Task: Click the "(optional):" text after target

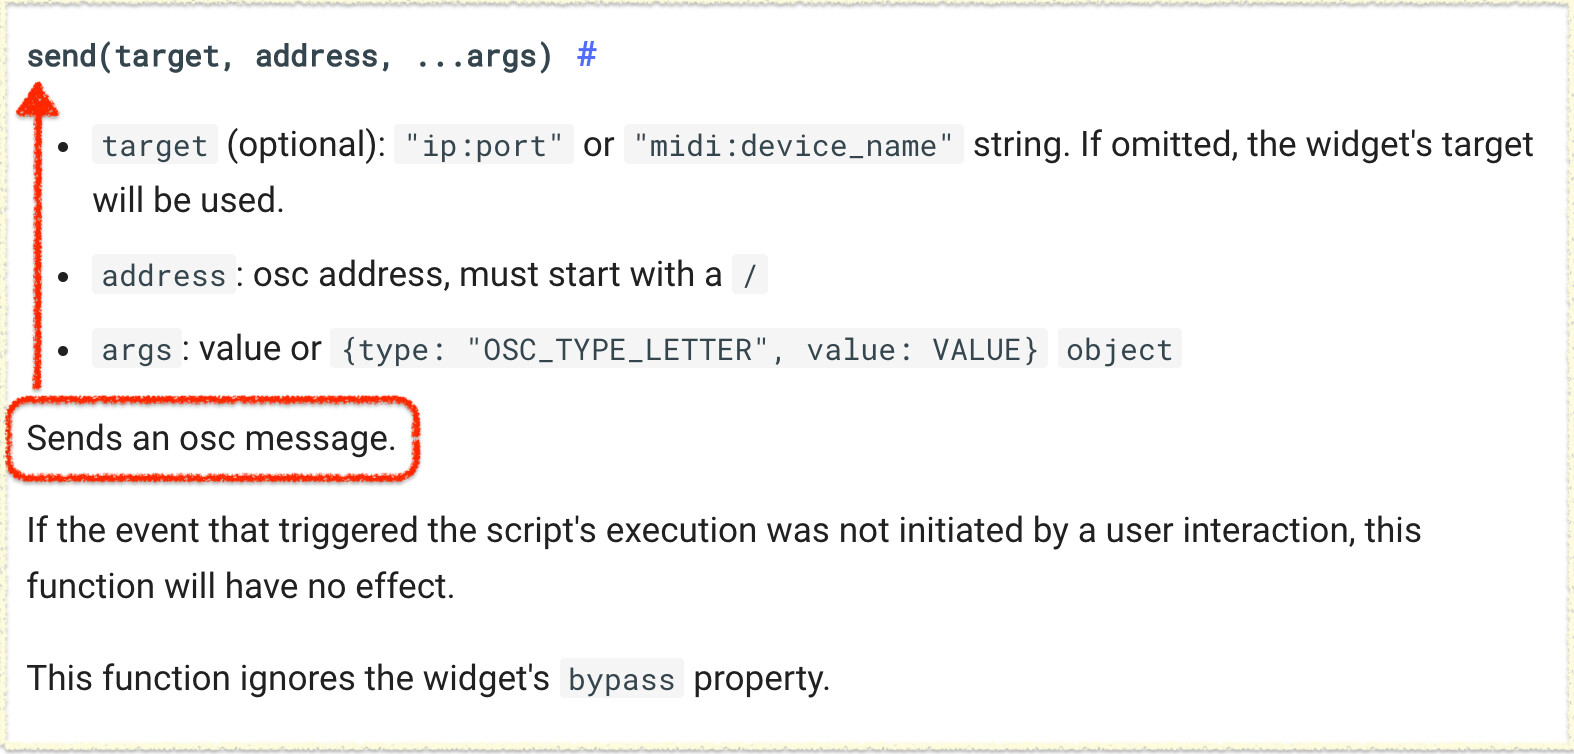Action: (x=306, y=145)
